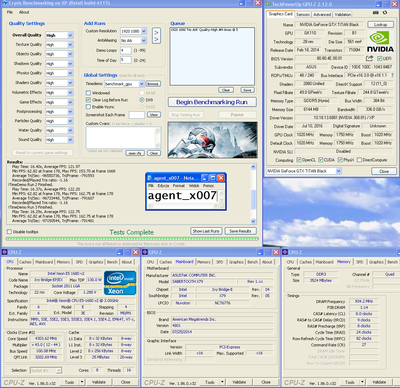
Task: Minimize the agent_x007 Notepad window
Action: [x=205, y=178]
